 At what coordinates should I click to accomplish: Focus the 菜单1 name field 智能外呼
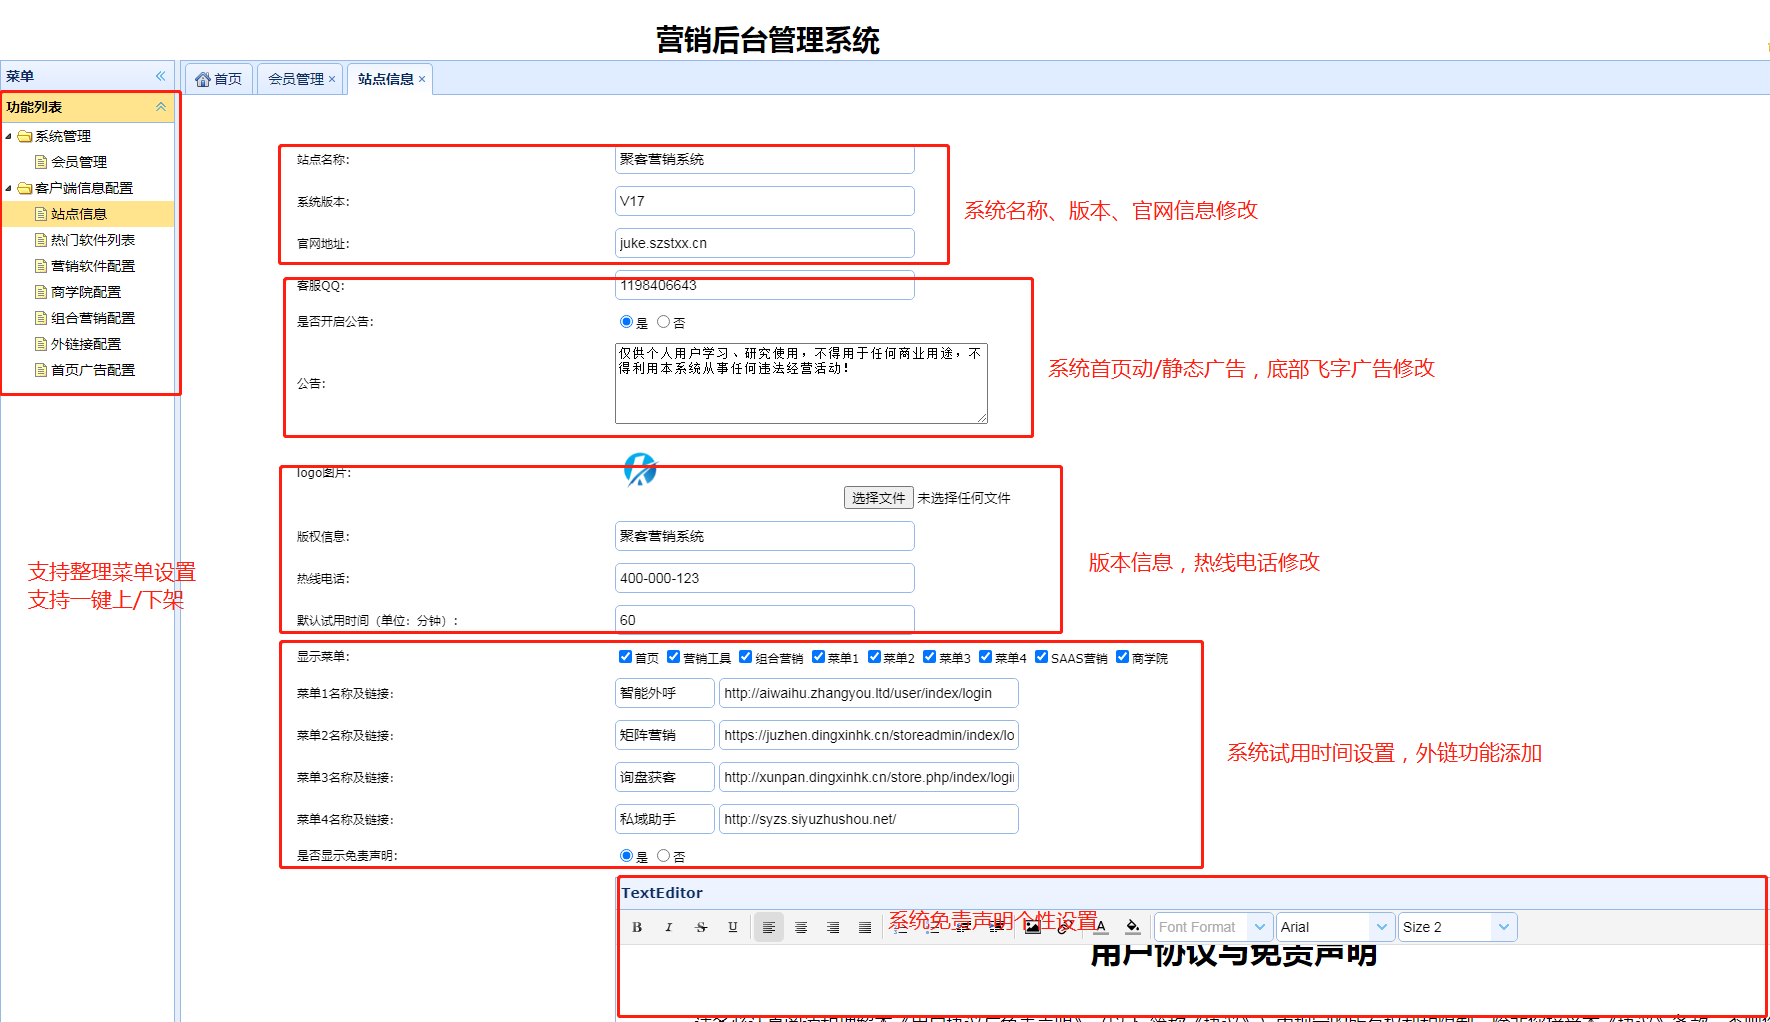pos(665,693)
